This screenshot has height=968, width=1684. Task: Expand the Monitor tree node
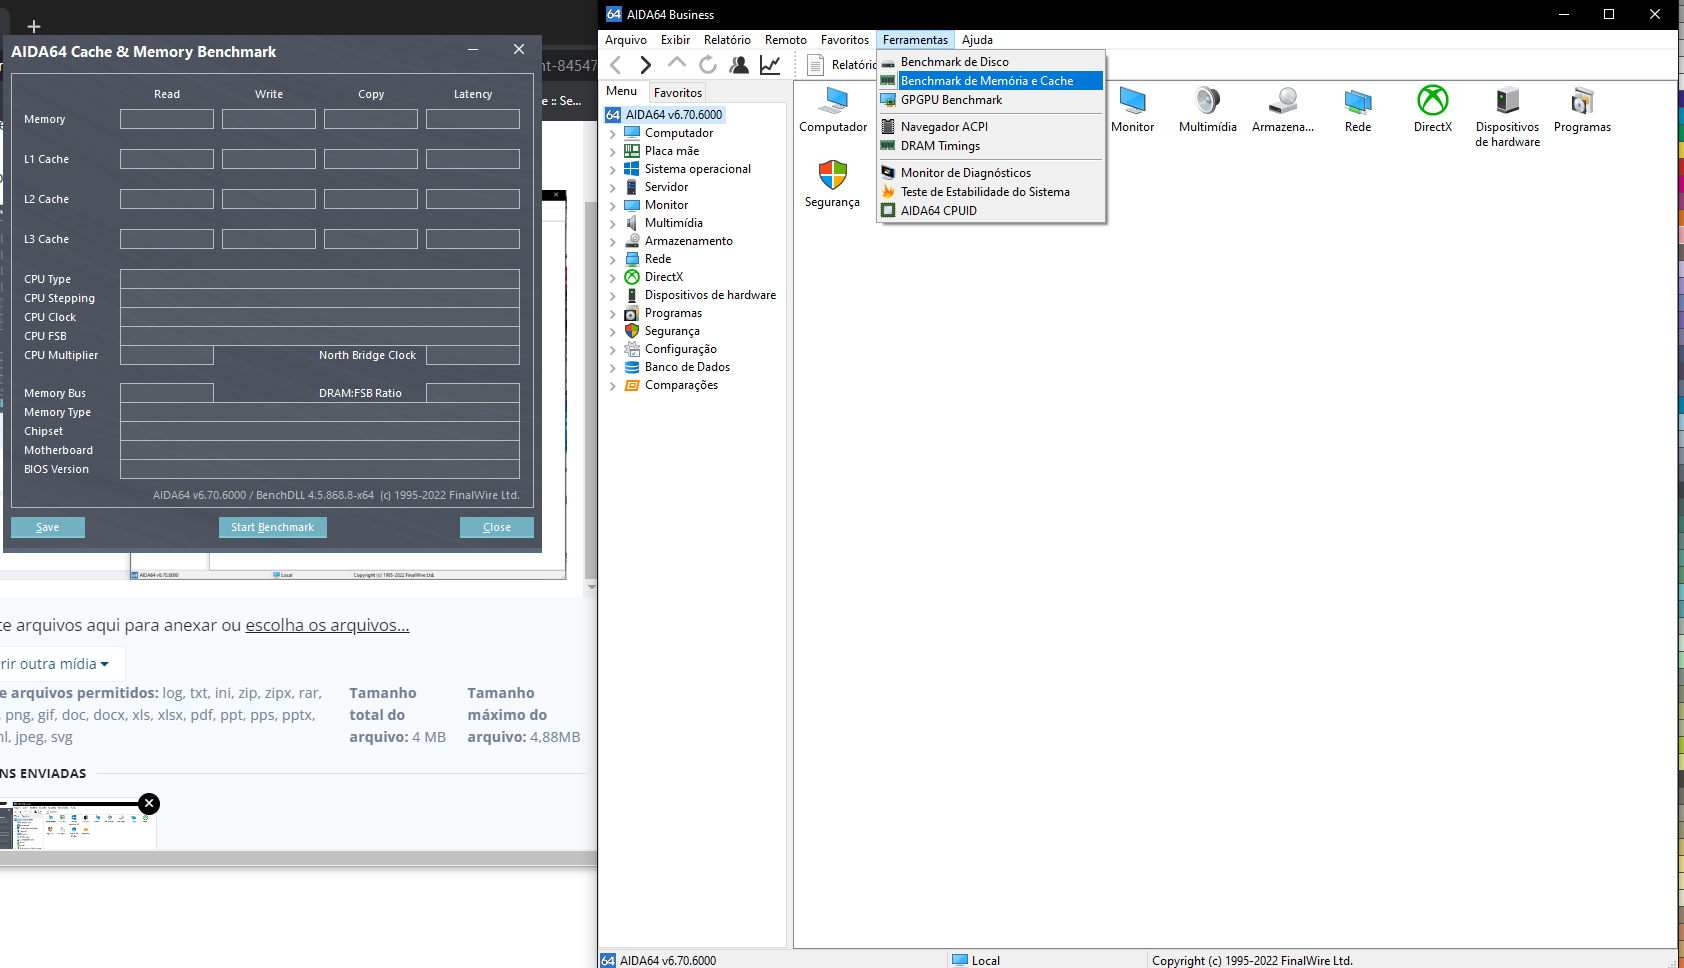(612, 206)
